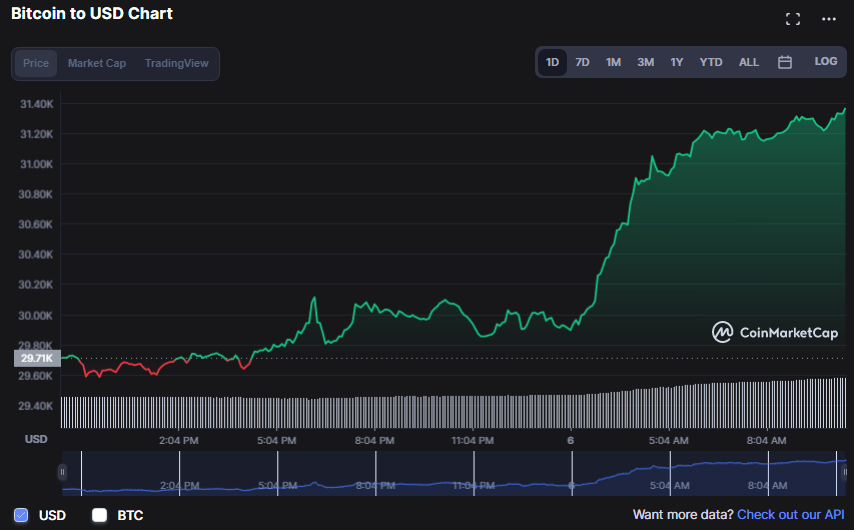Click the 29.71K price marker label

[x=37, y=358]
